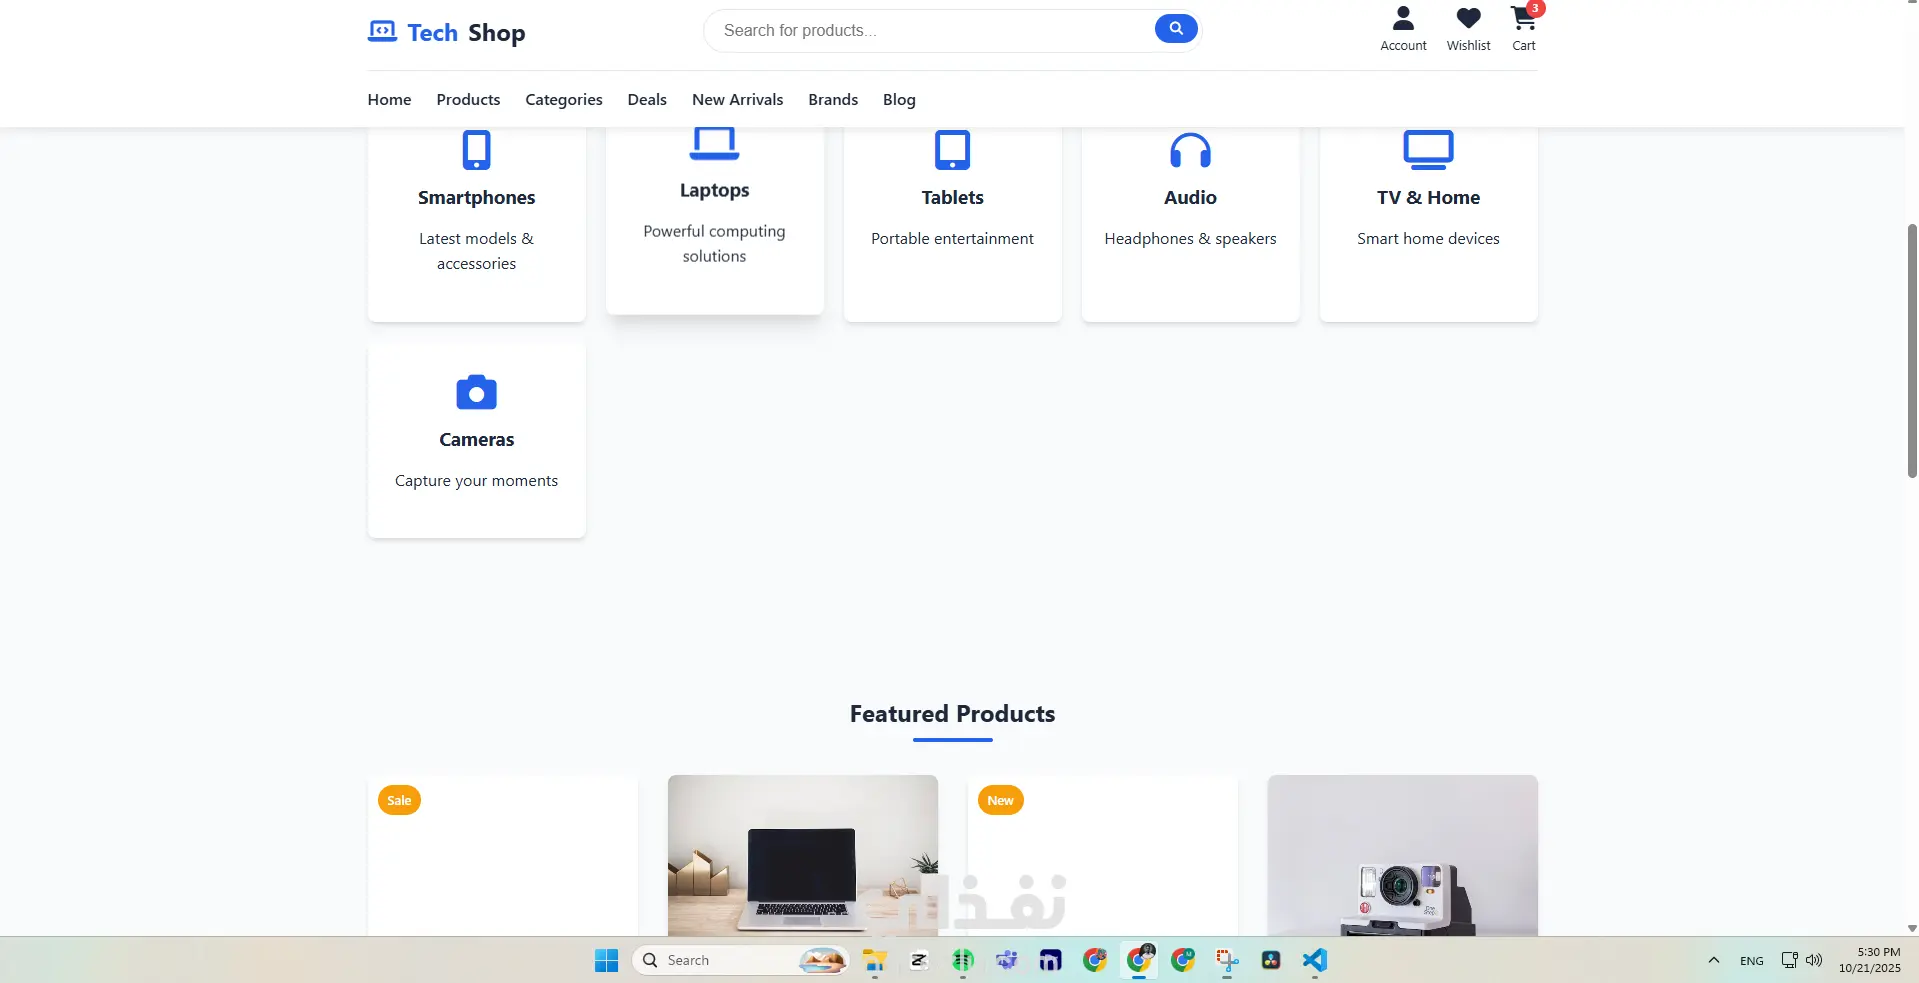Open the Smartphones category title
The width and height of the screenshot is (1919, 983).
tap(477, 197)
